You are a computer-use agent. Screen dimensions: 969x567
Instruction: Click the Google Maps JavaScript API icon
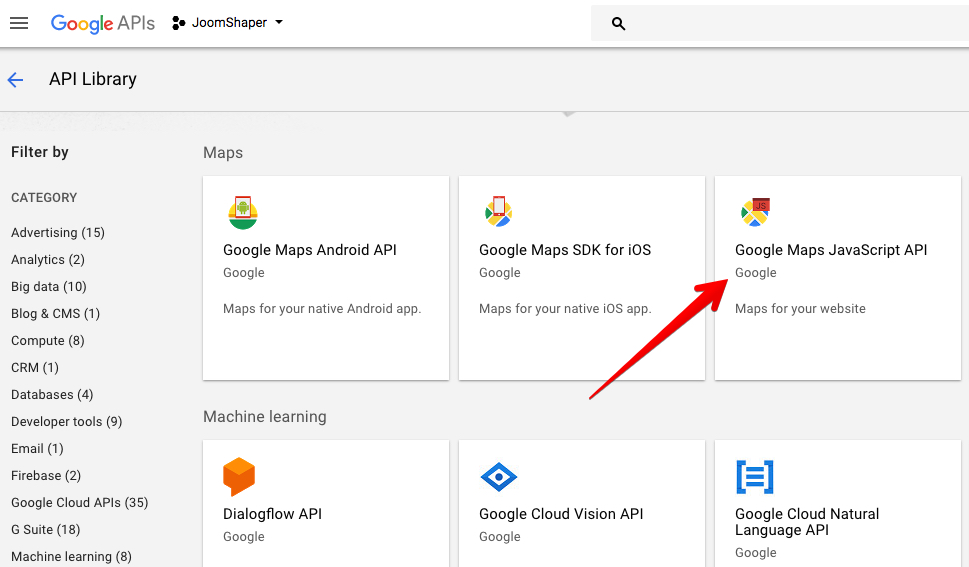[x=755, y=212]
